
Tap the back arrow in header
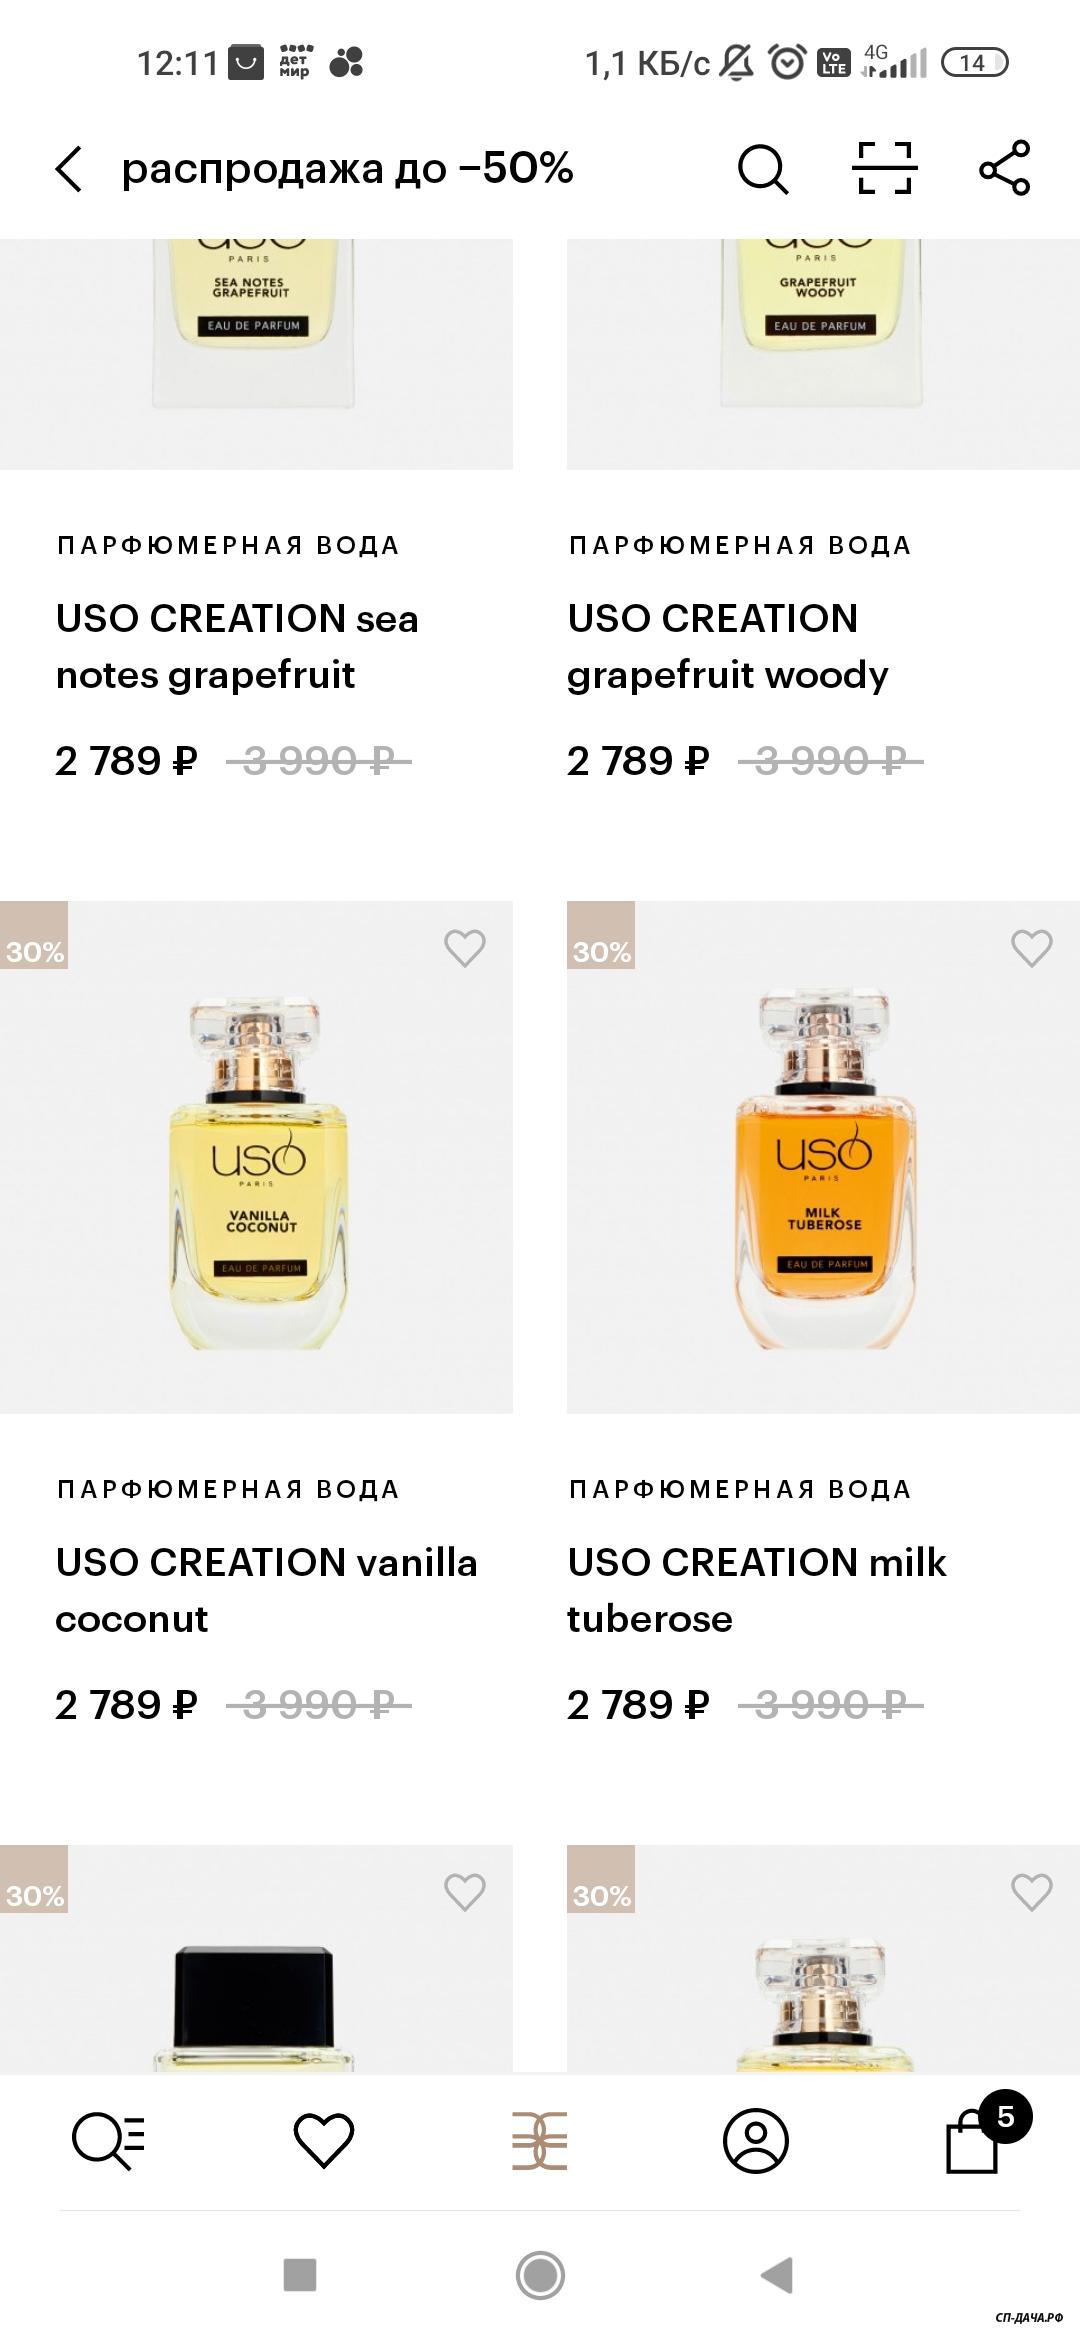click(68, 168)
